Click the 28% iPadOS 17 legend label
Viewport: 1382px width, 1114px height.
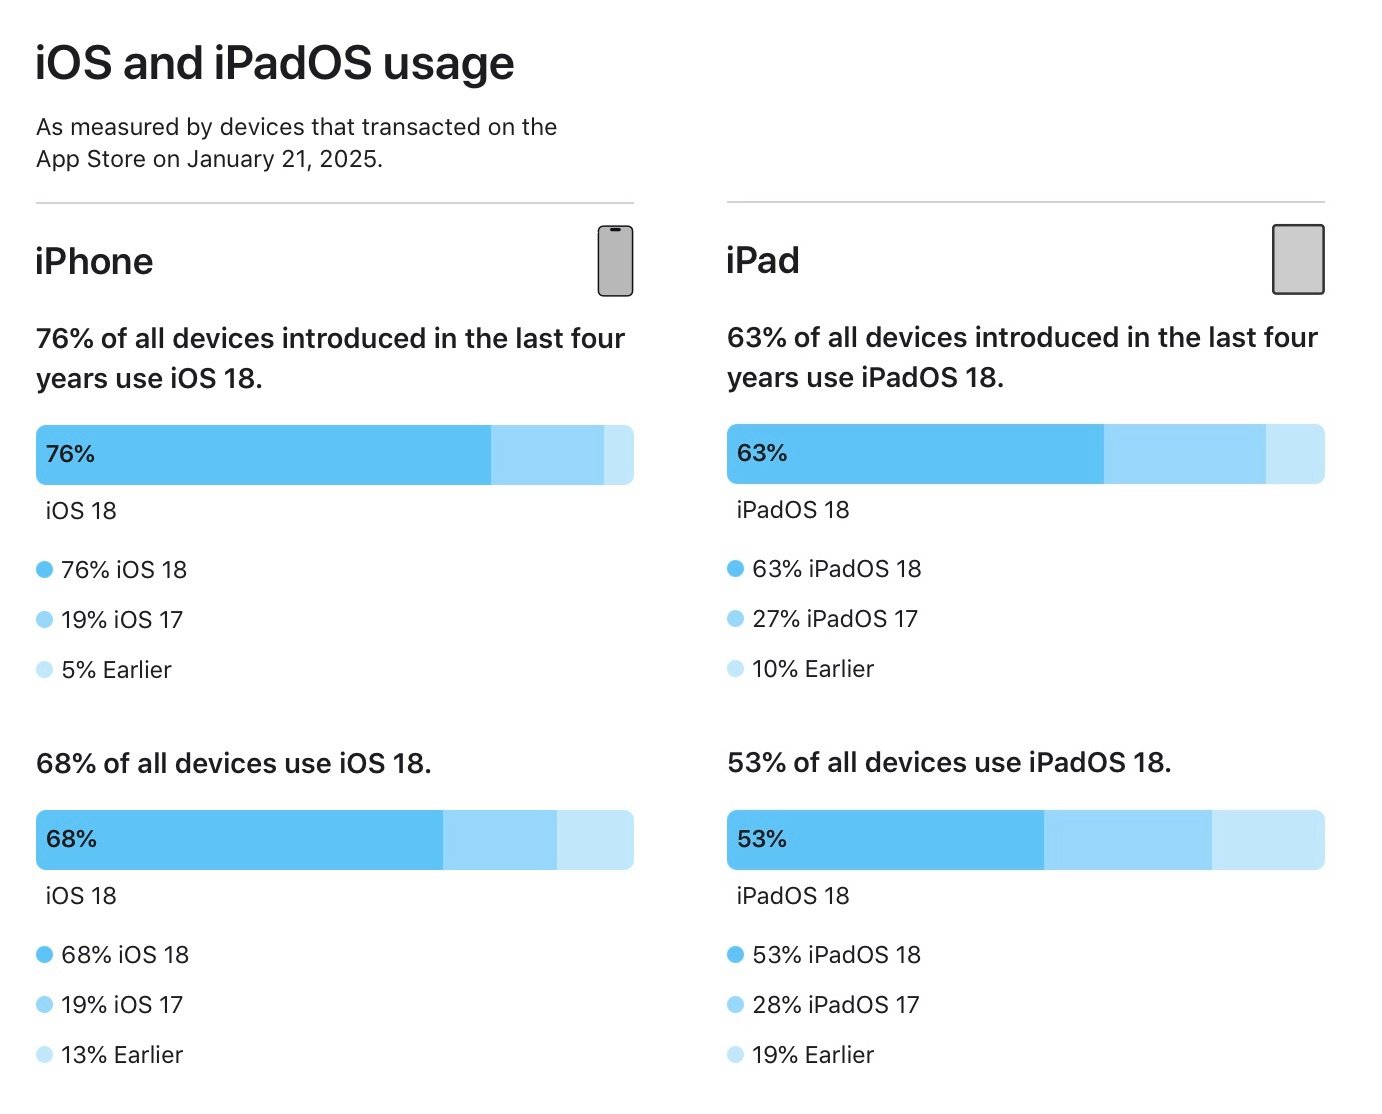(835, 1005)
